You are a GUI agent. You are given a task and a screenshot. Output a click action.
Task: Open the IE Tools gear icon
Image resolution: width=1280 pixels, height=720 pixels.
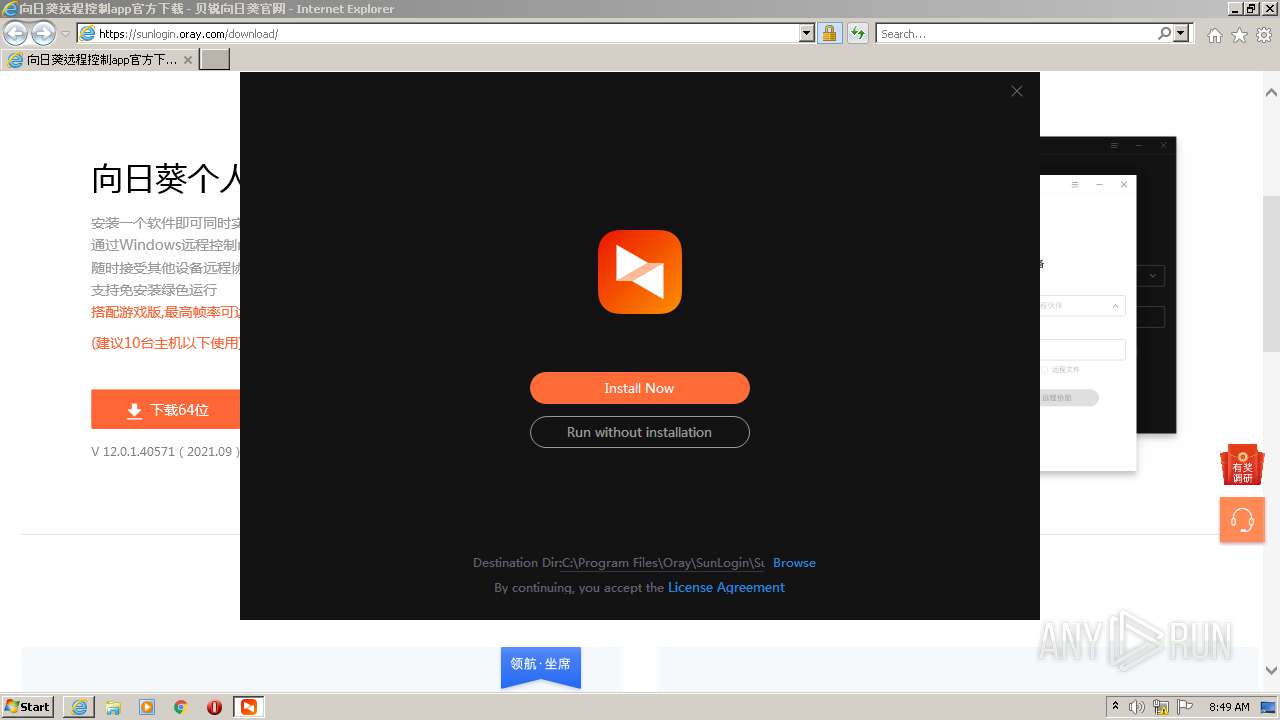[1264, 35]
